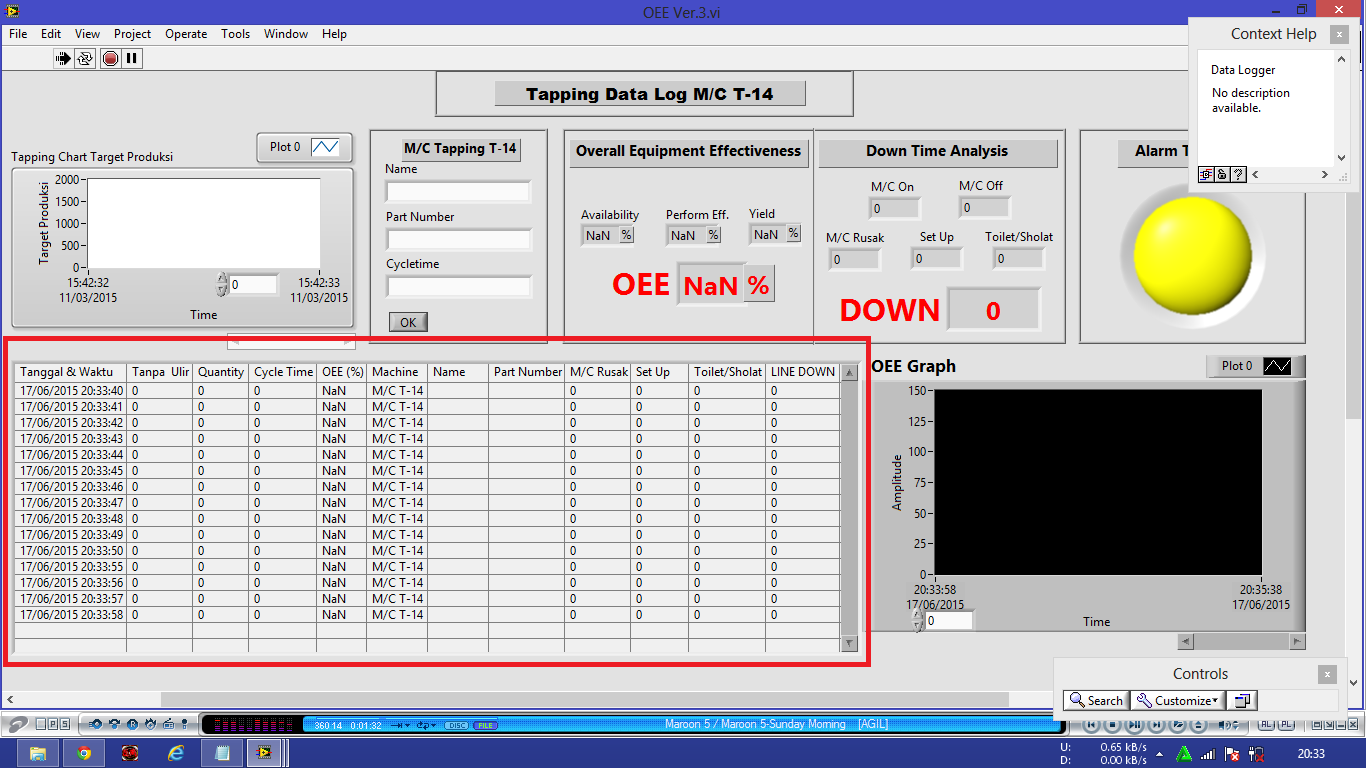Click the pin icon in Controls palette
1366x768 pixels.
1242,701
